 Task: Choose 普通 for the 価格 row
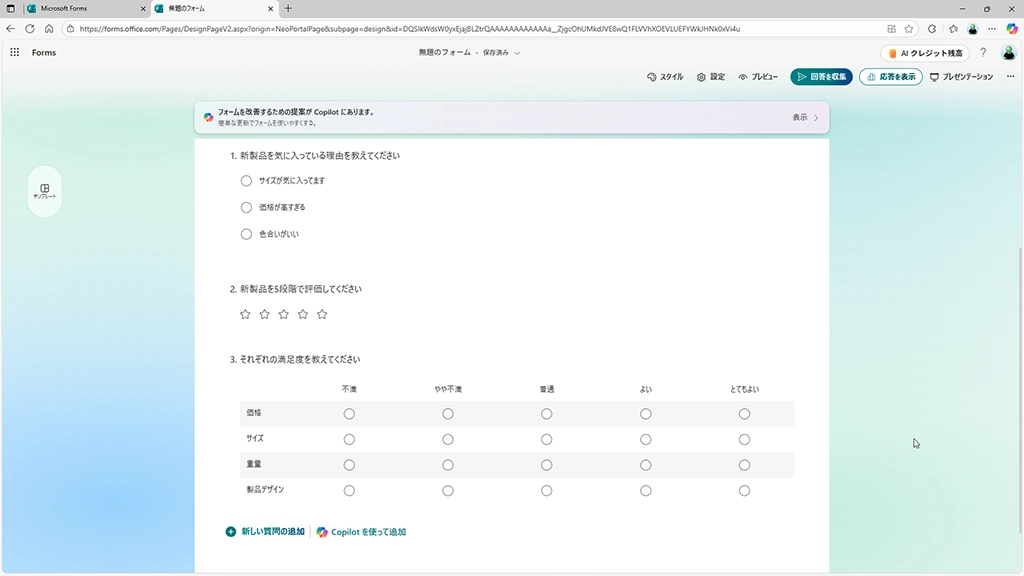(x=546, y=414)
